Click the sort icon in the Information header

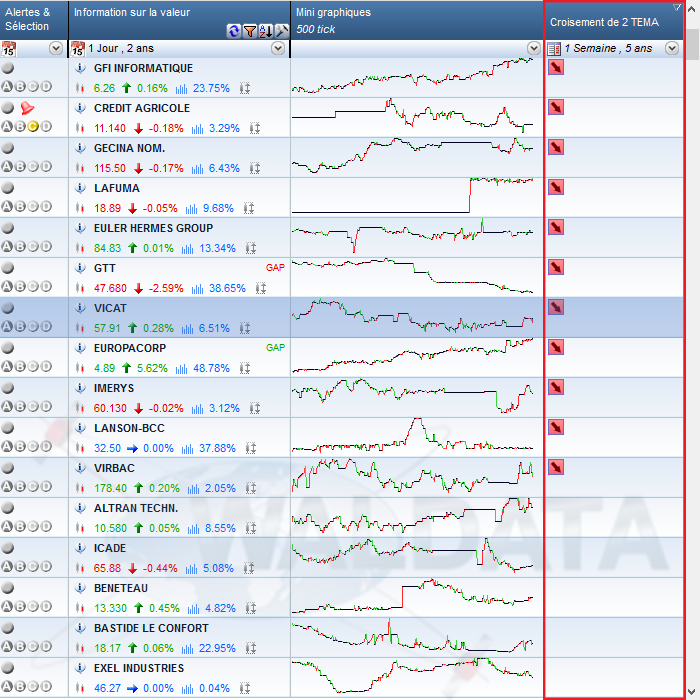(266, 31)
